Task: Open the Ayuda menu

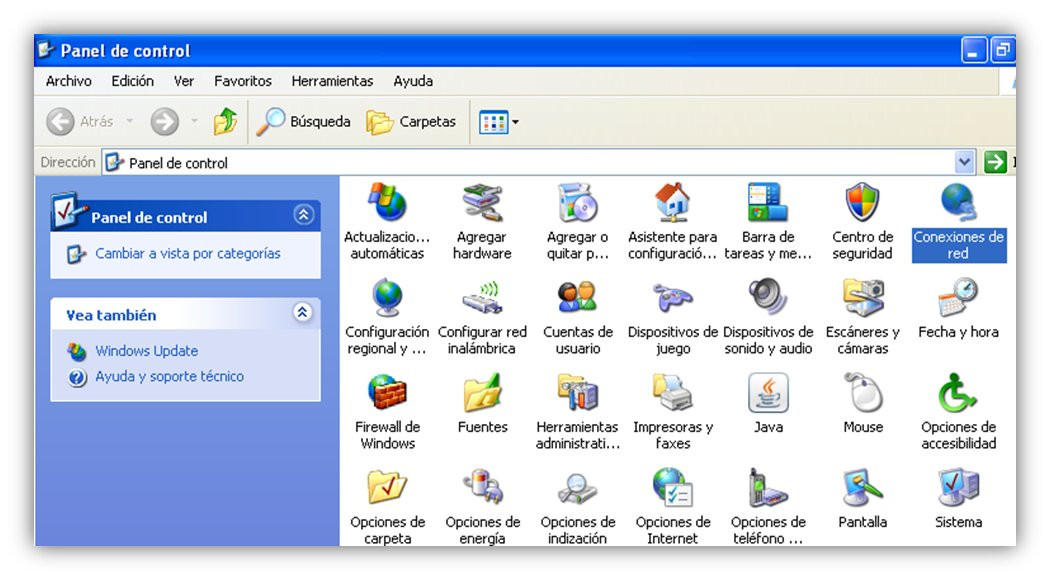Action: pos(412,81)
